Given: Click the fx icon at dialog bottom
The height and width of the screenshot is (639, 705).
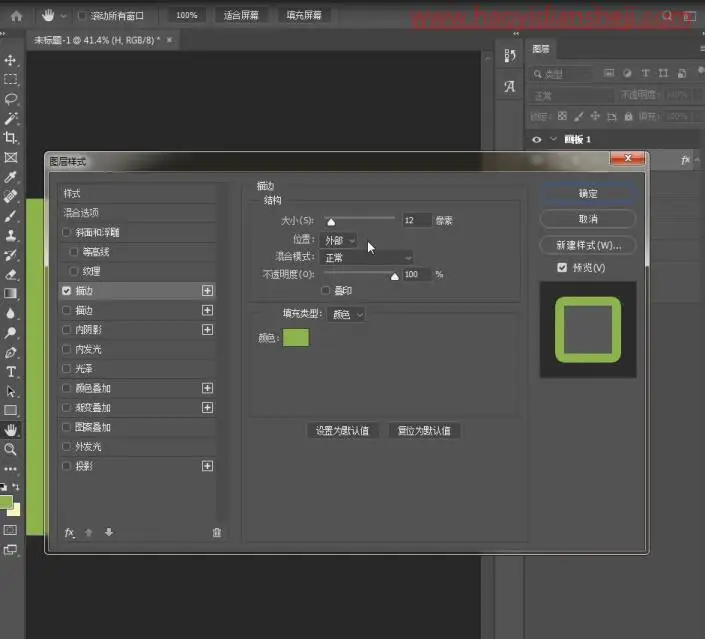Looking at the screenshot, I should pyautogui.click(x=69, y=533).
